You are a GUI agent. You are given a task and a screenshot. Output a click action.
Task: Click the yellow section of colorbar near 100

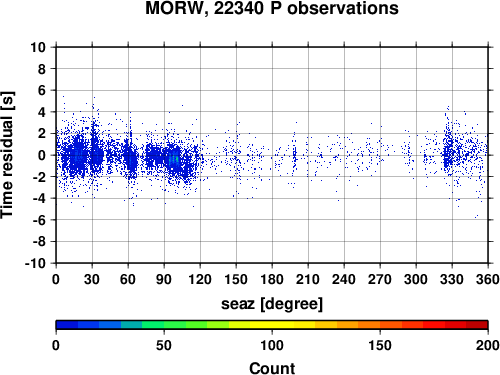(x=272, y=325)
